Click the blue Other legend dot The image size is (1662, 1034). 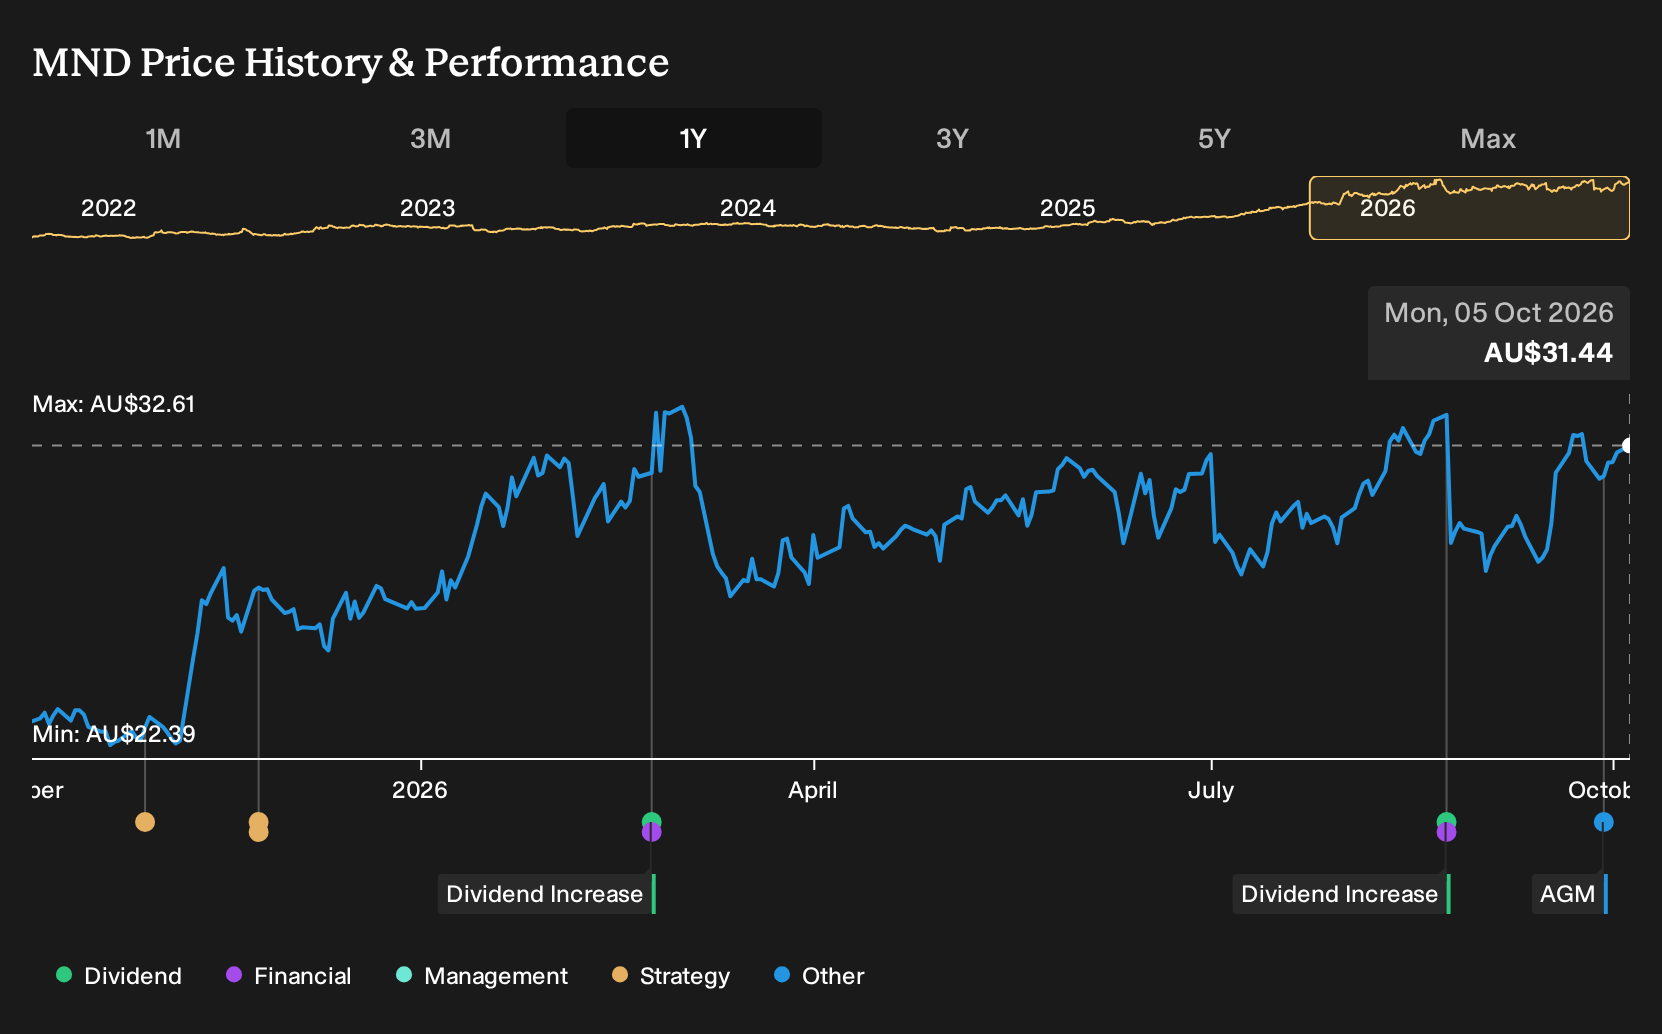(x=782, y=975)
